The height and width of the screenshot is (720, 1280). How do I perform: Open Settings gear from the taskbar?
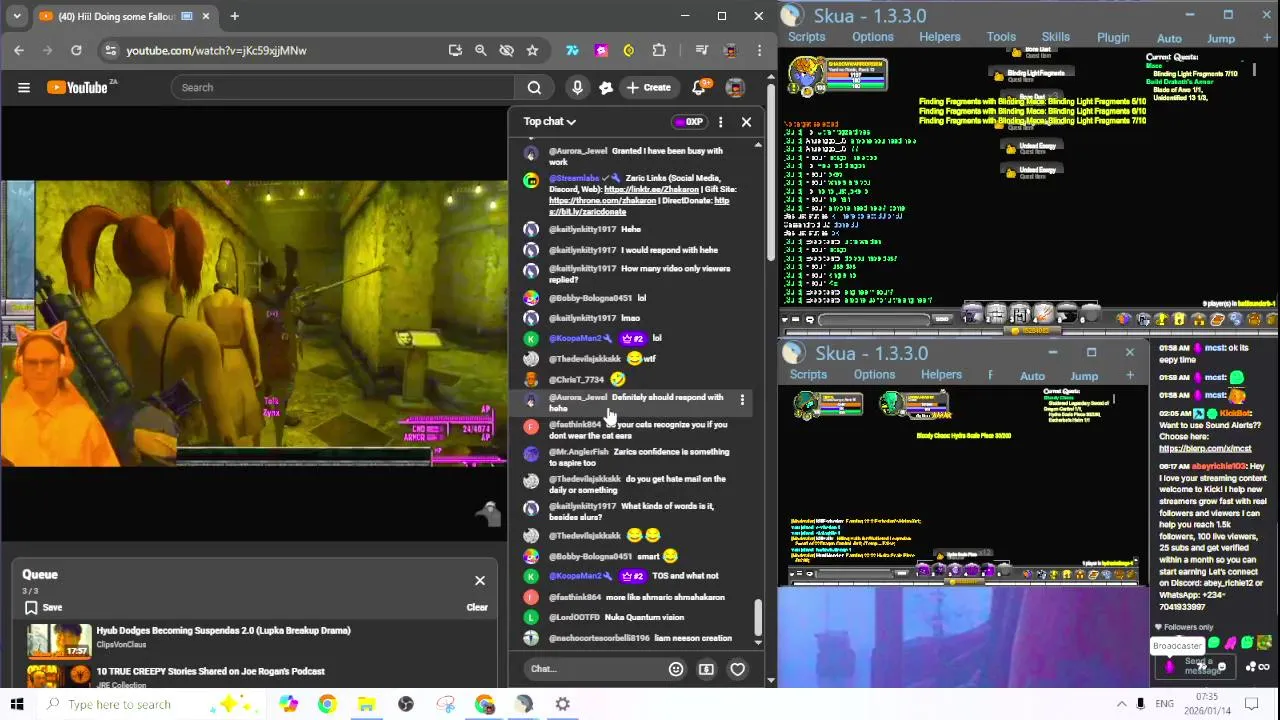(563, 704)
